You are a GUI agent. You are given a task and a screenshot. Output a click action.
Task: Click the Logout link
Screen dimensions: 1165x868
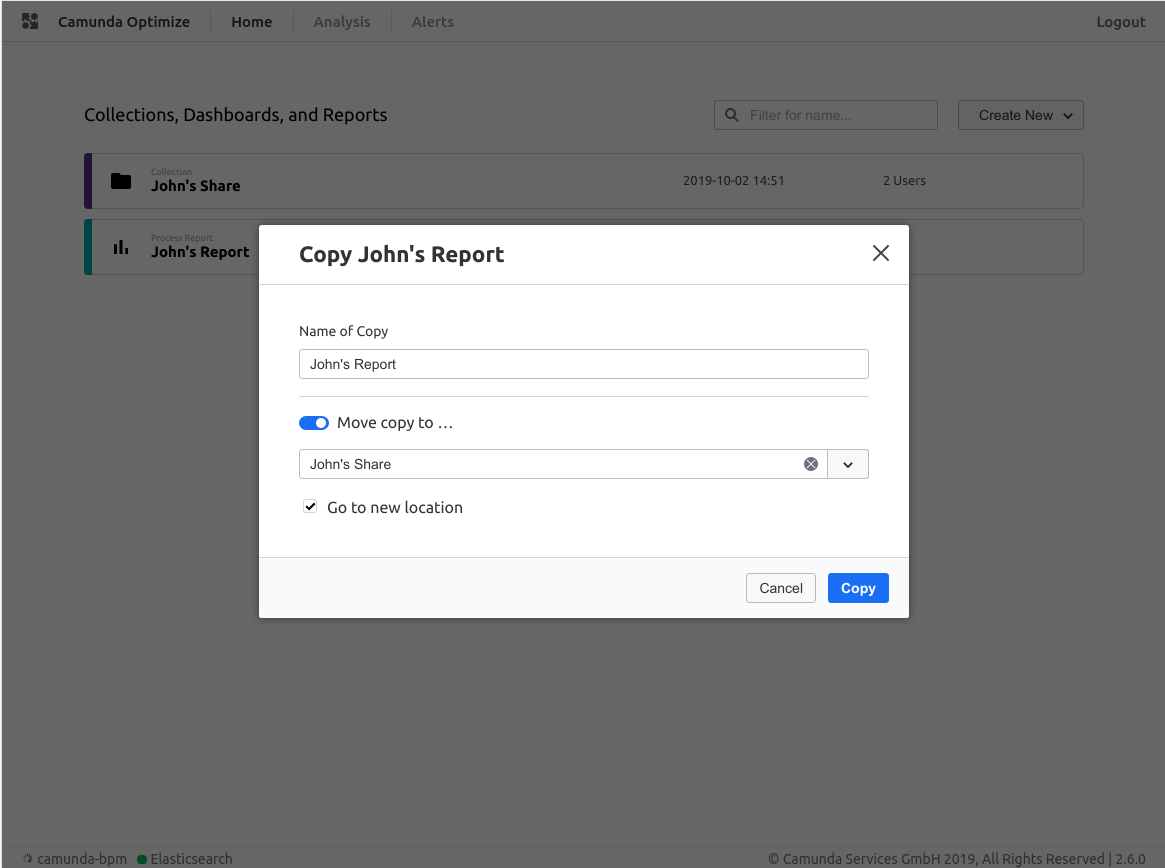click(1120, 21)
